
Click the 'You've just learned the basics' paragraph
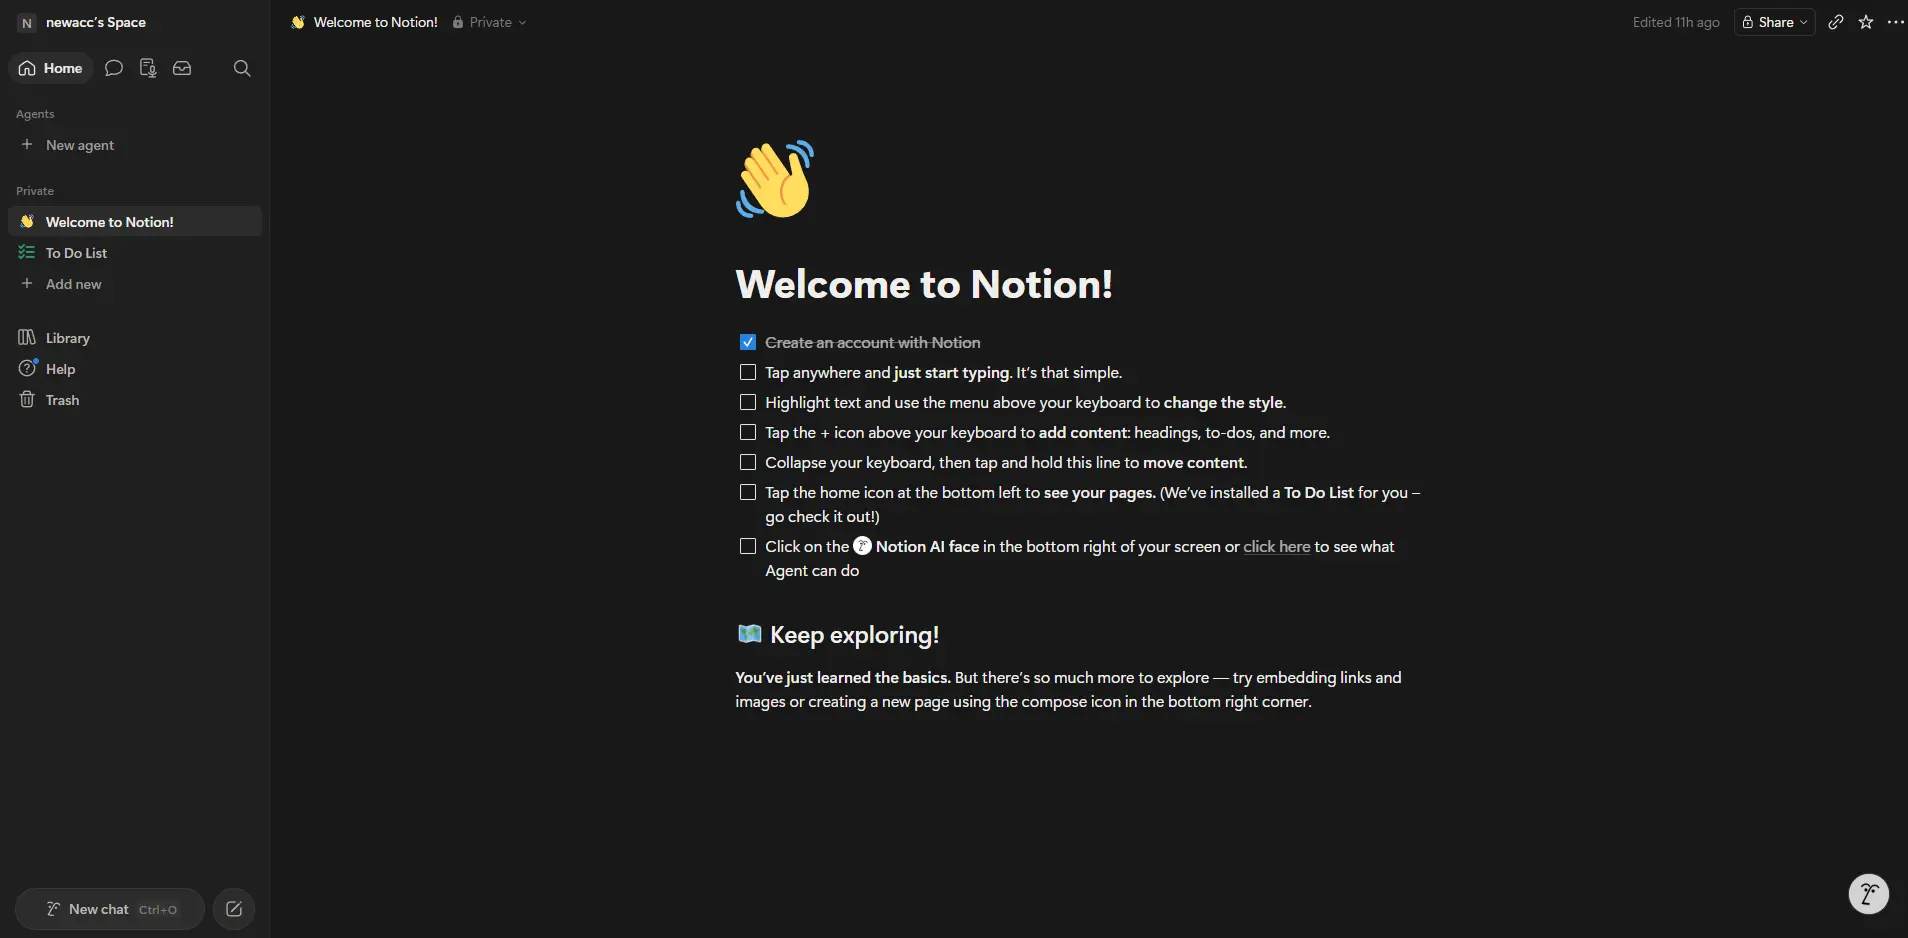(1068, 689)
